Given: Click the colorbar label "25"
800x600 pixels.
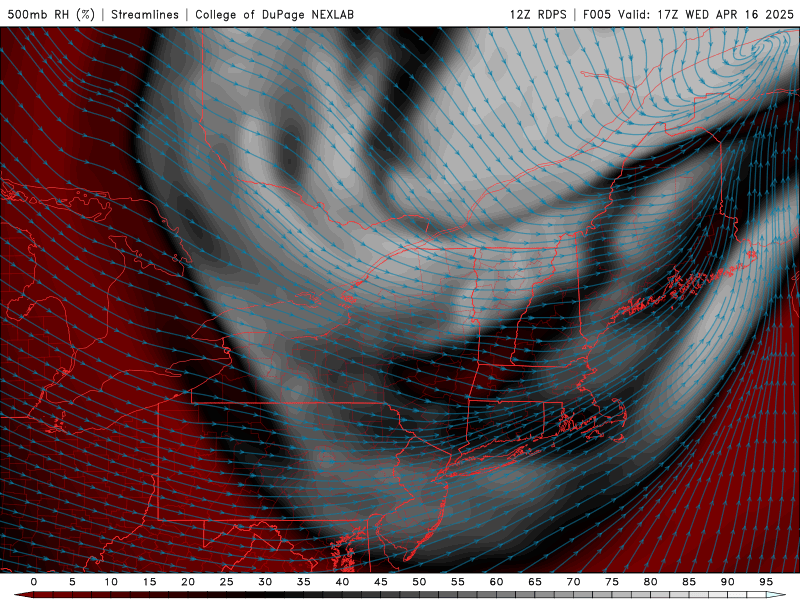Looking at the screenshot, I should [x=227, y=582].
